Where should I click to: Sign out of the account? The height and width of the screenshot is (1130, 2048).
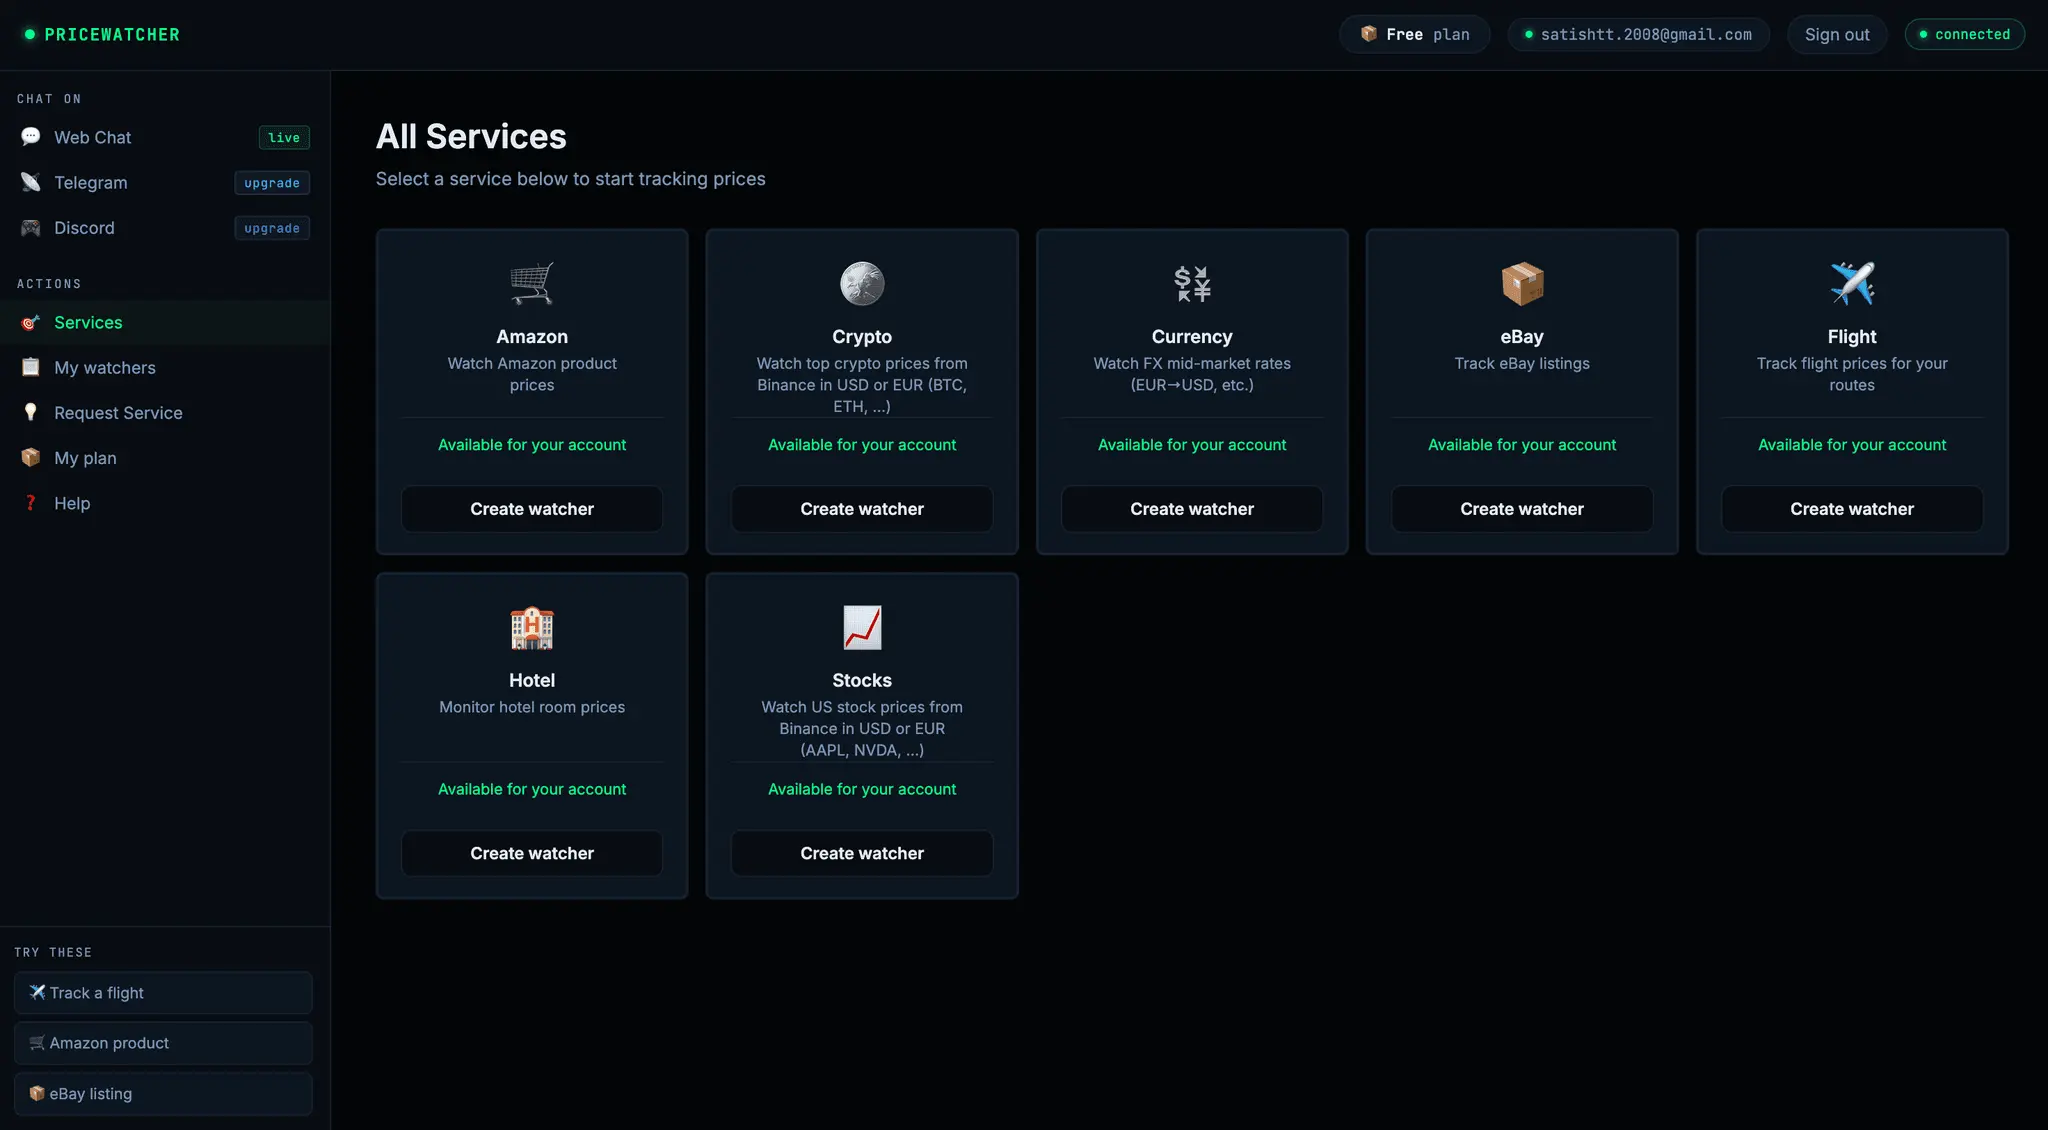click(x=1837, y=34)
